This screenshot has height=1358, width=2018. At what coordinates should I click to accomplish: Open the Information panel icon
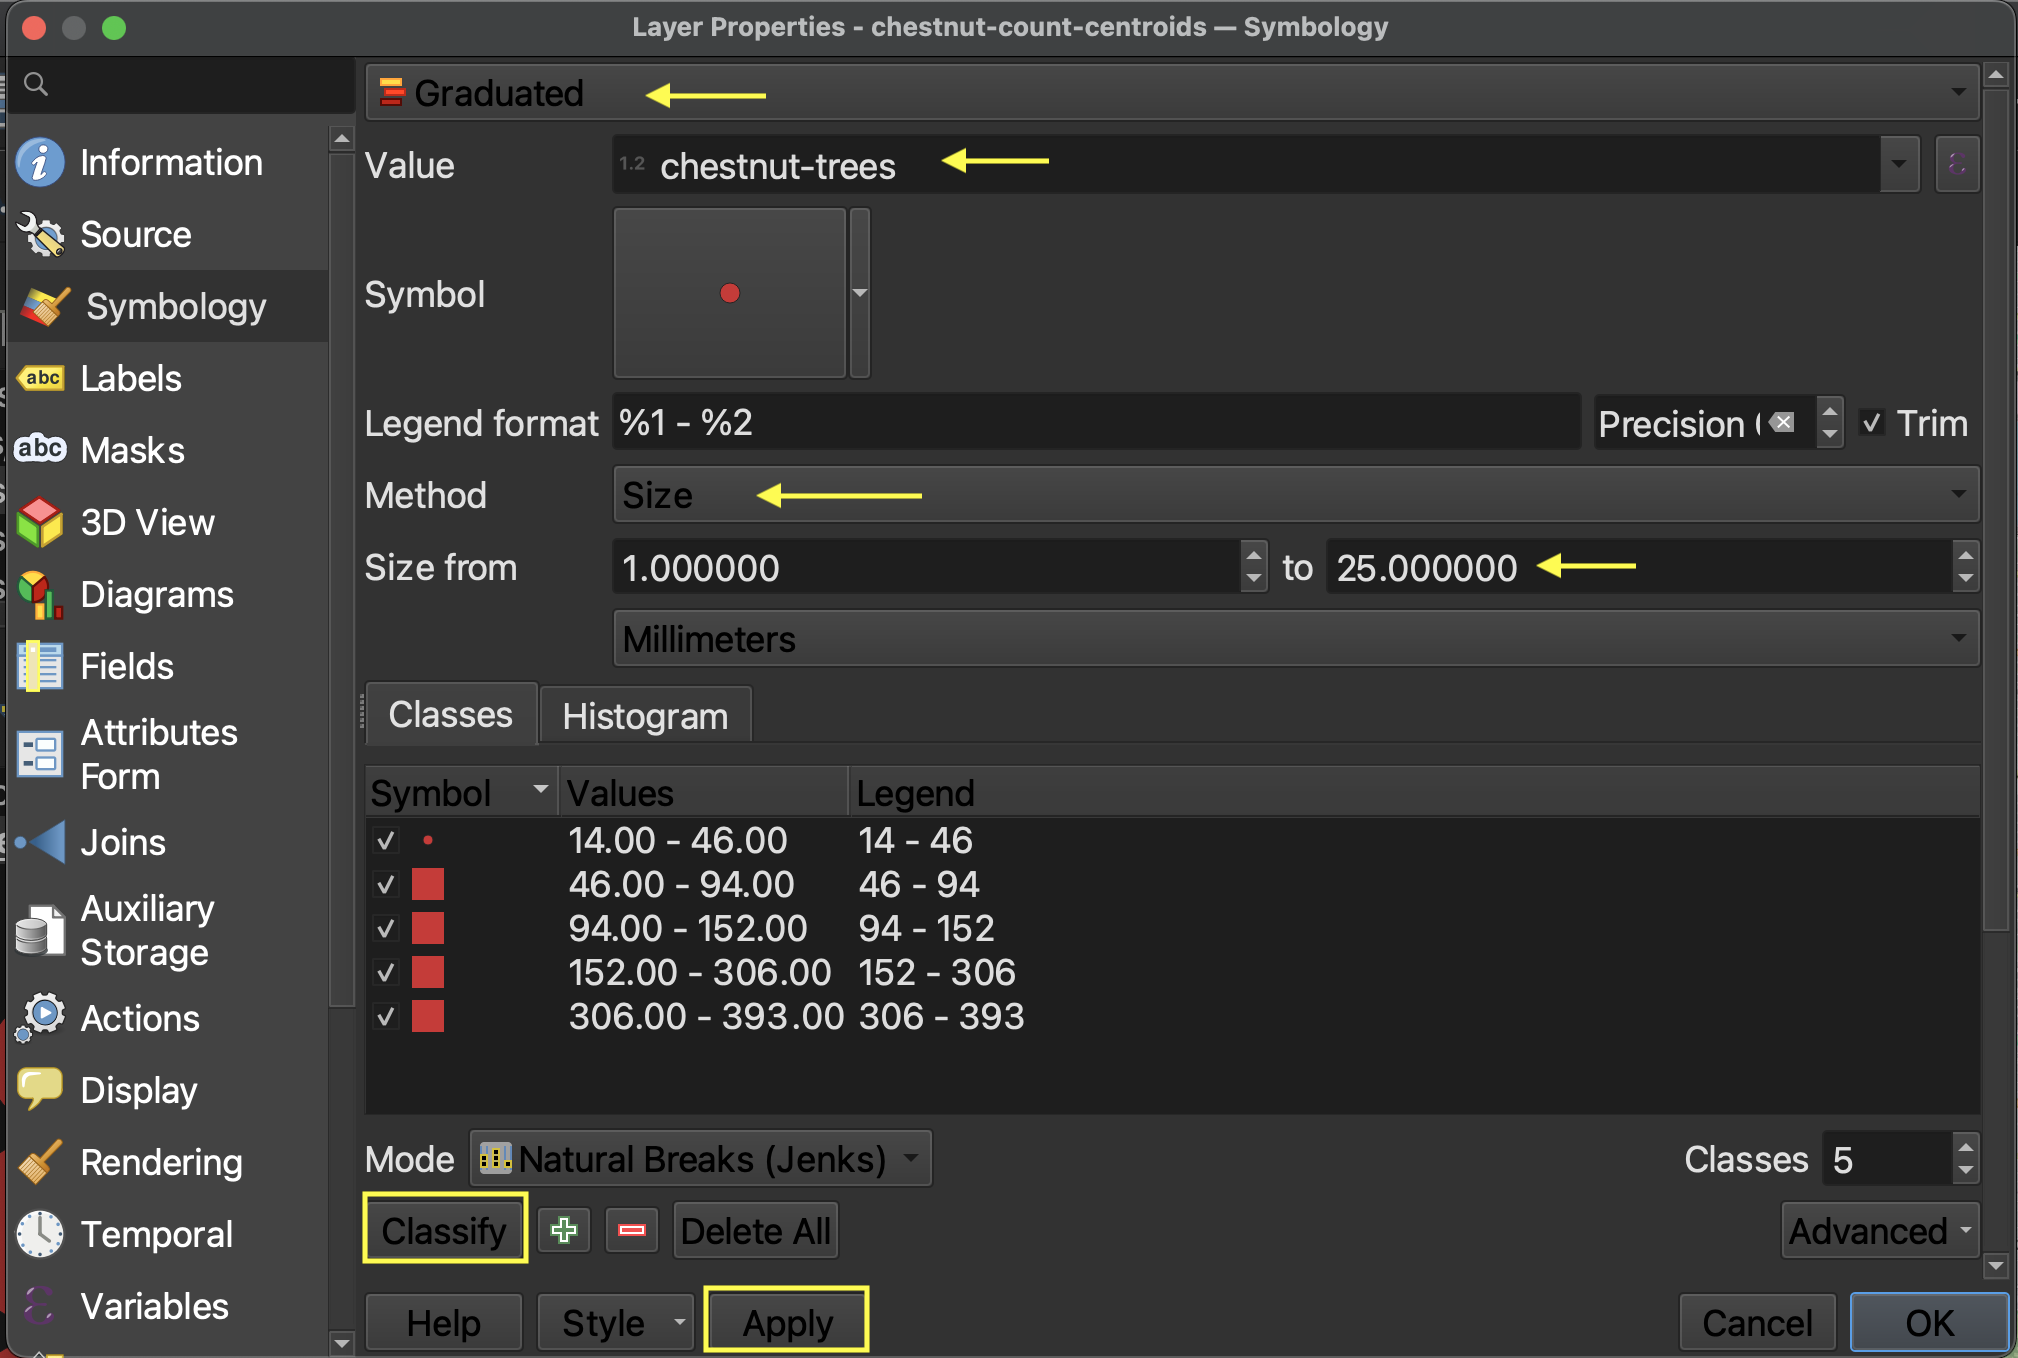[40, 163]
